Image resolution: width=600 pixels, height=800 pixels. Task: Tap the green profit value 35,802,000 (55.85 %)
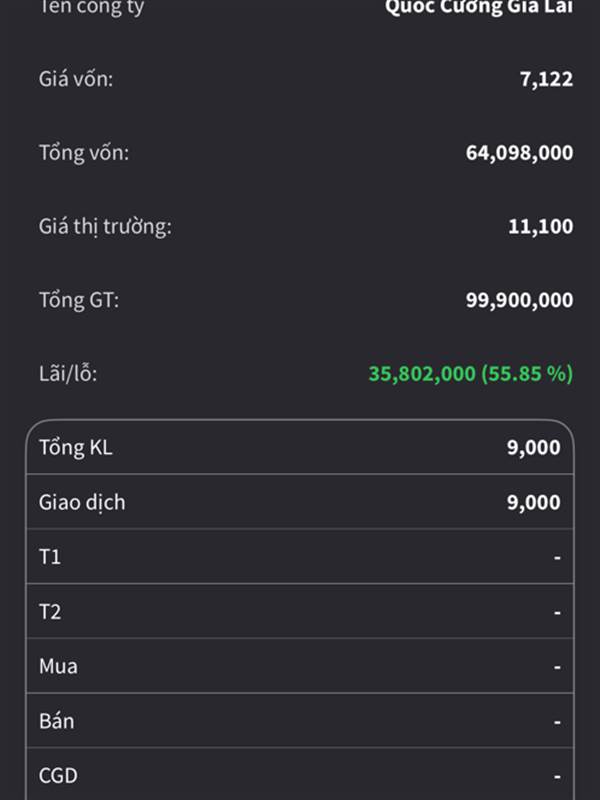(470, 373)
